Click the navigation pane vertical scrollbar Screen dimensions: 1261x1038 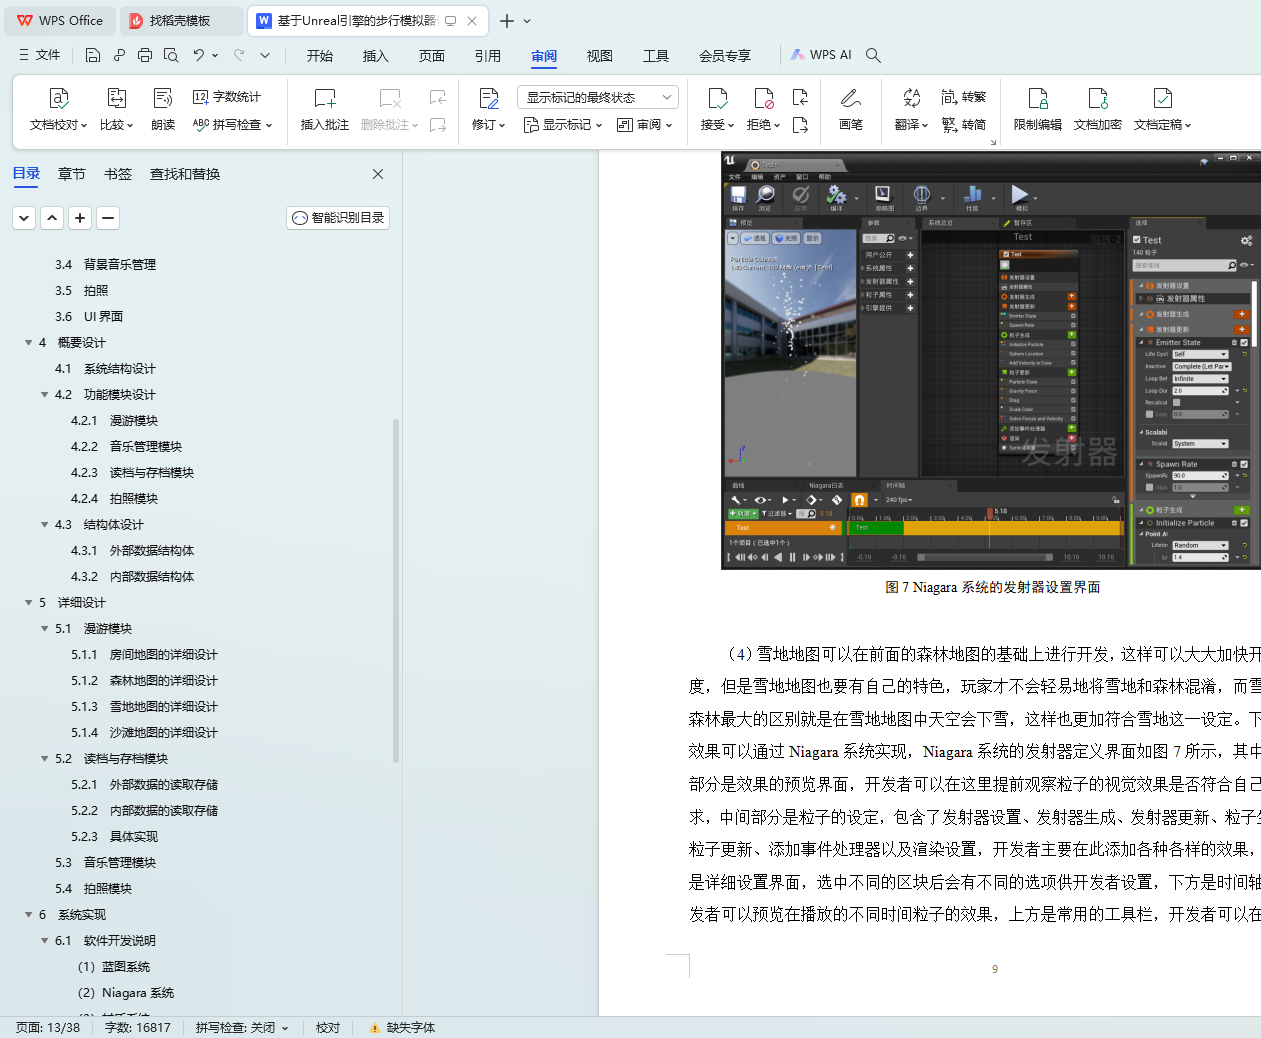(396, 590)
